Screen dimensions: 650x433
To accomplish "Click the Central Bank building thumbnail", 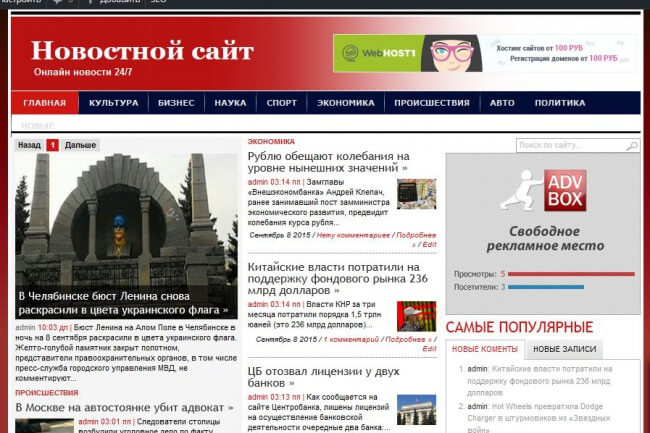I will click(x=416, y=409).
